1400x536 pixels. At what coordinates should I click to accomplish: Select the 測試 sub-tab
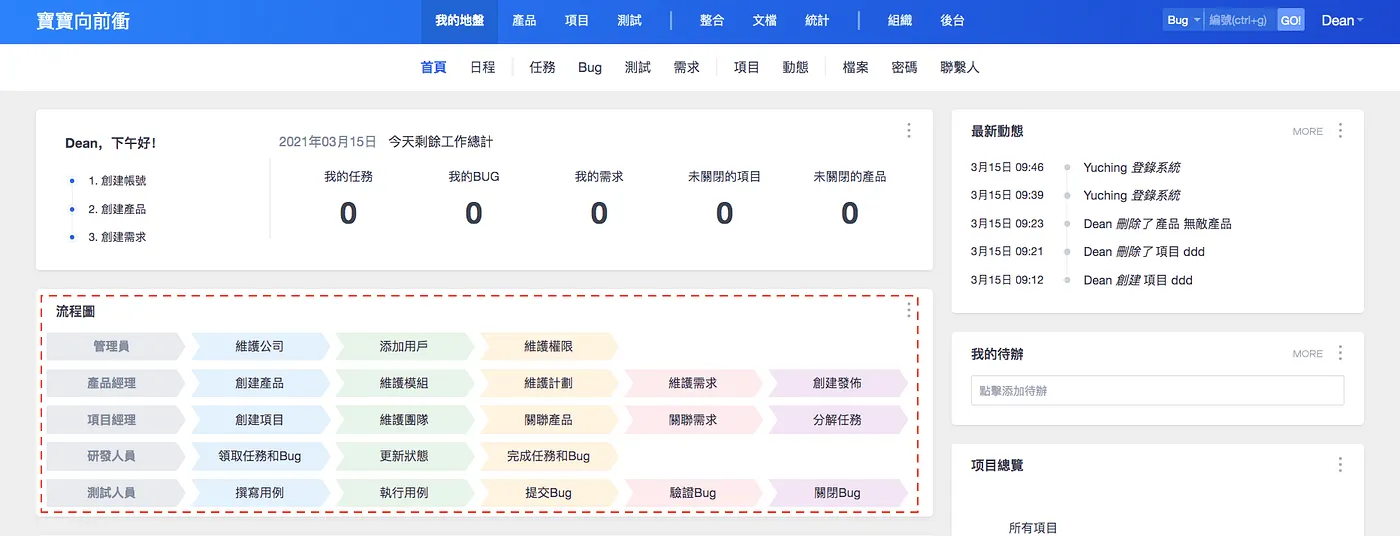(638, 67)
